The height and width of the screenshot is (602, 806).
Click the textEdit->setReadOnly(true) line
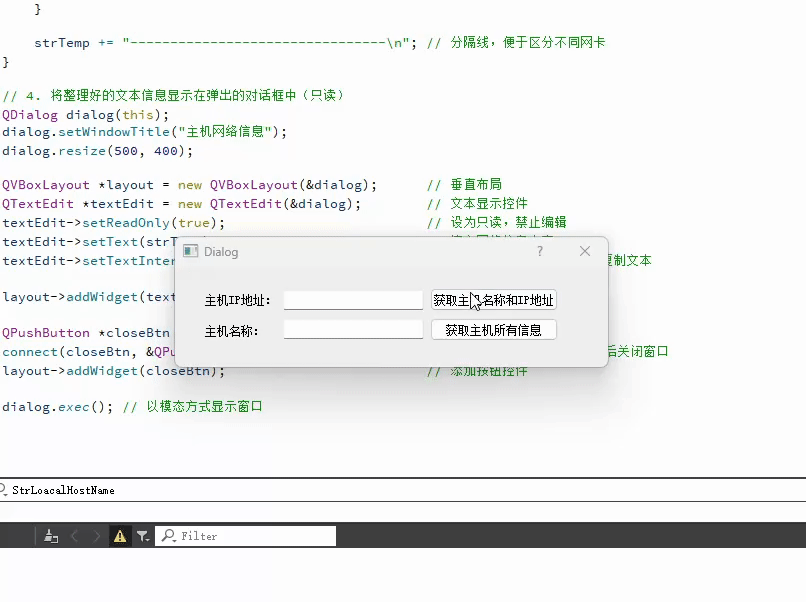tap(114, 223)
